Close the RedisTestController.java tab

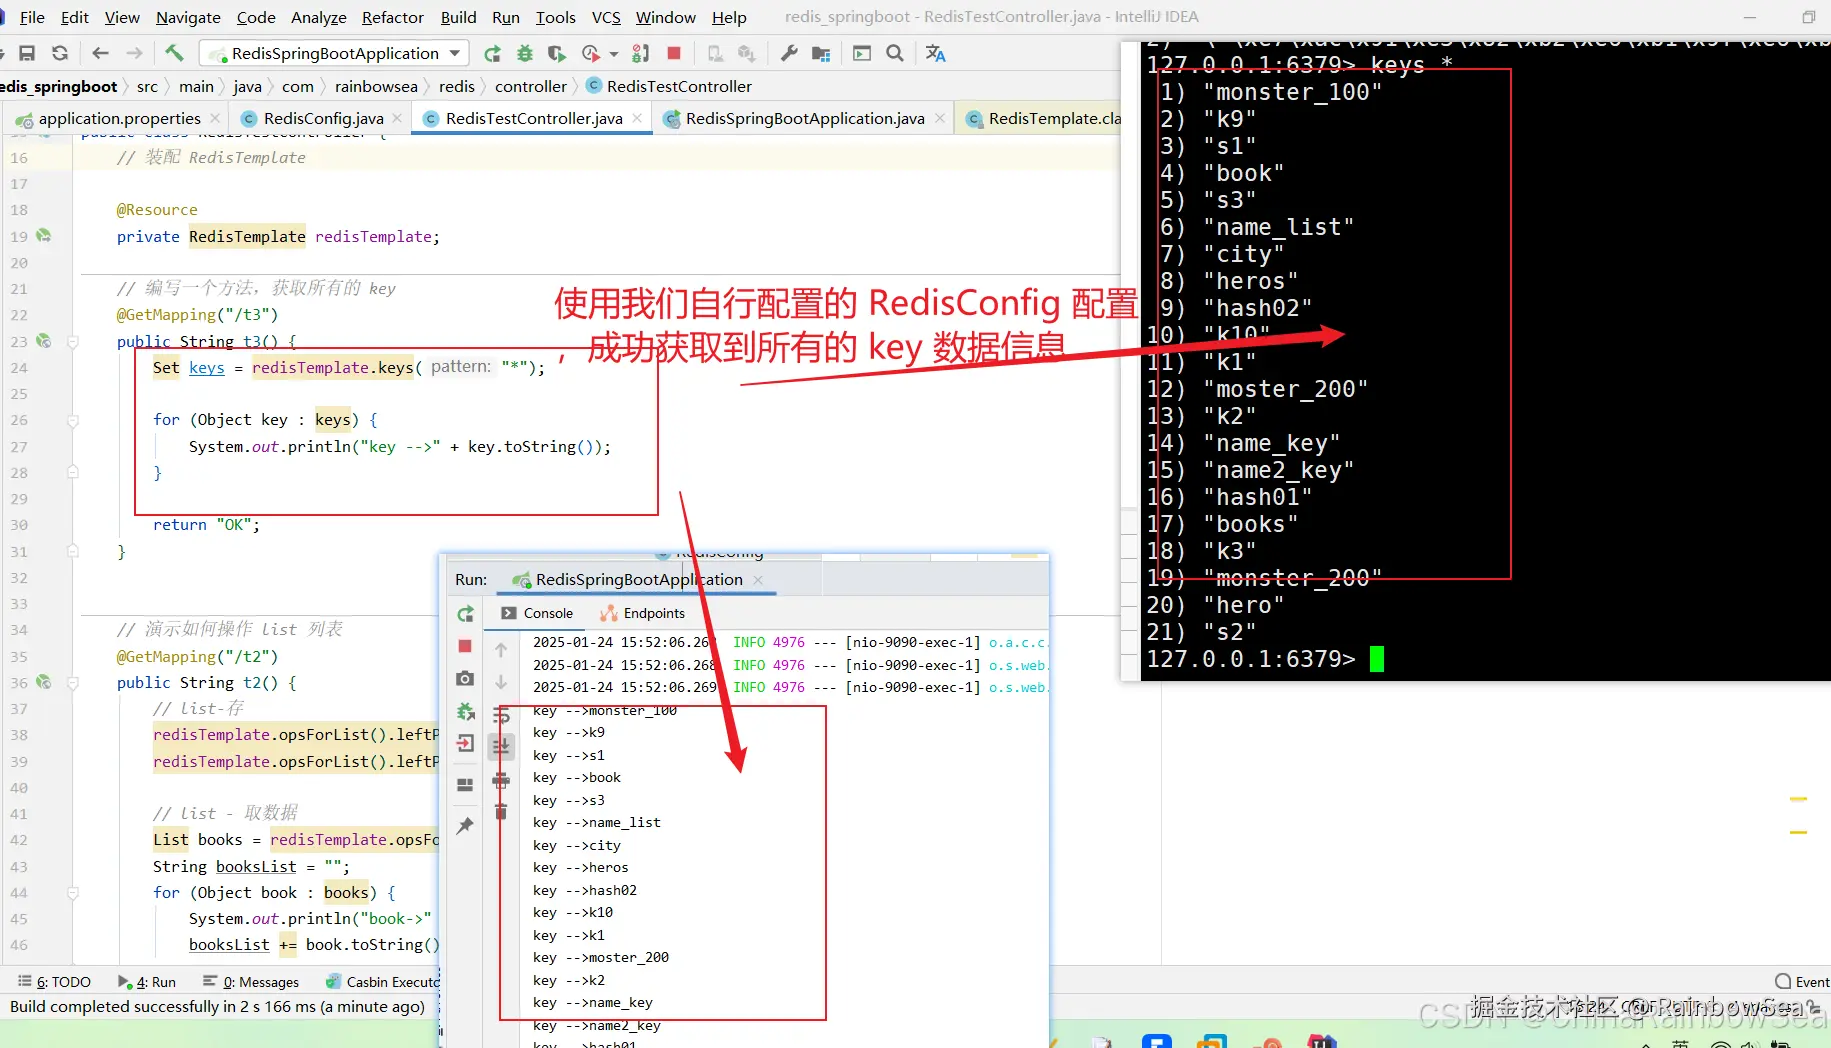pyautogui.click(x=637, y=118)
